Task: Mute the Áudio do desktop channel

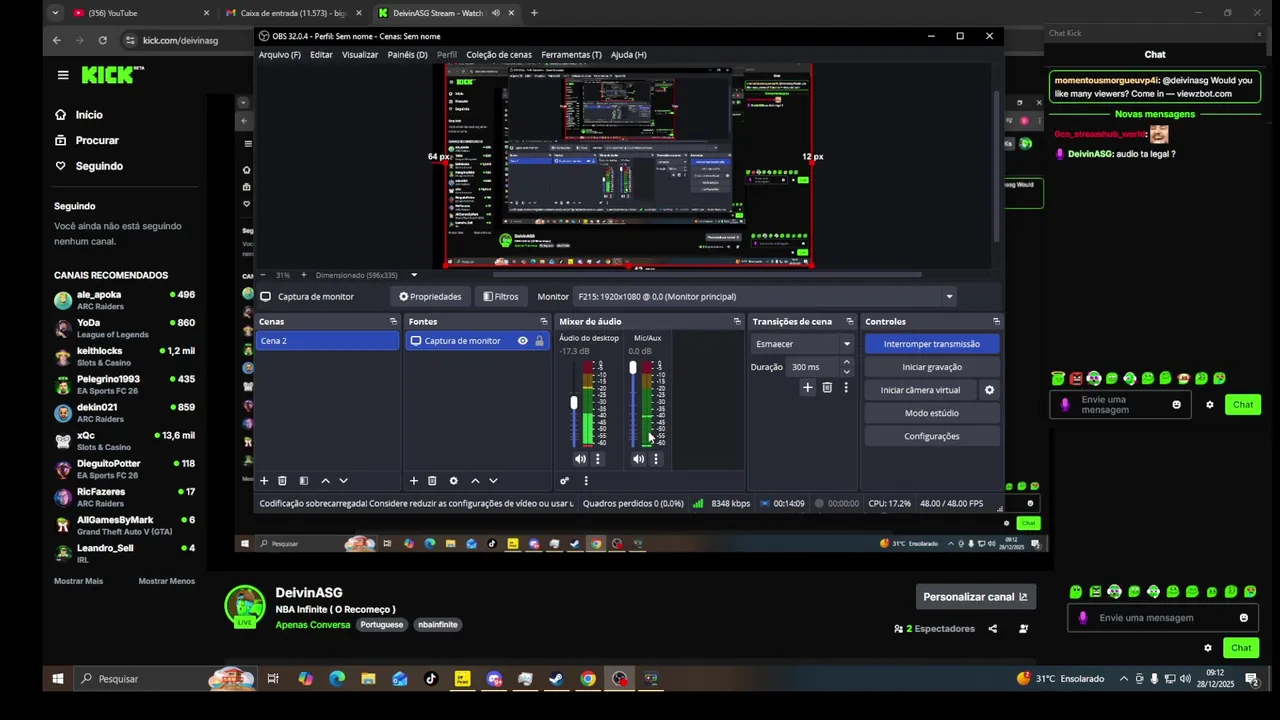Action: click(580, 459)
